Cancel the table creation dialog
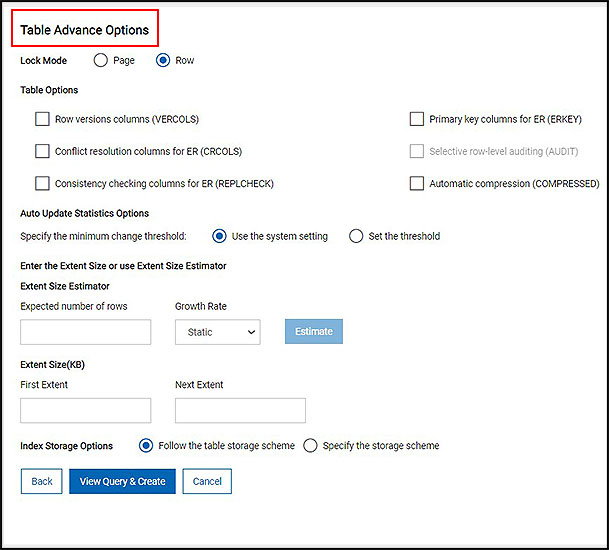Image resolution: width=609 pixels, height=550 pixels. pyautogui.click(x=207, y=481)
